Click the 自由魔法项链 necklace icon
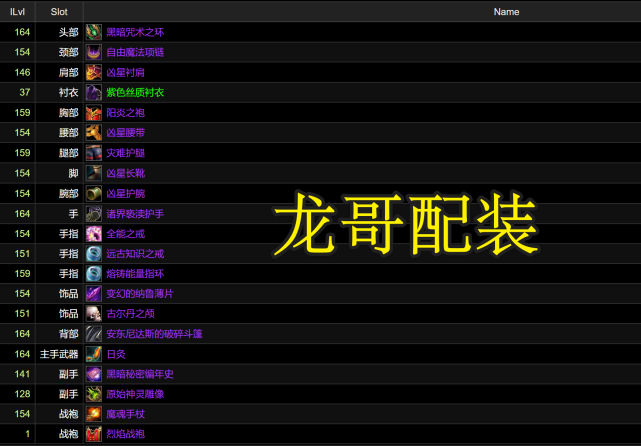The height and width of the screenshot is (446, 641). (93, 52)
